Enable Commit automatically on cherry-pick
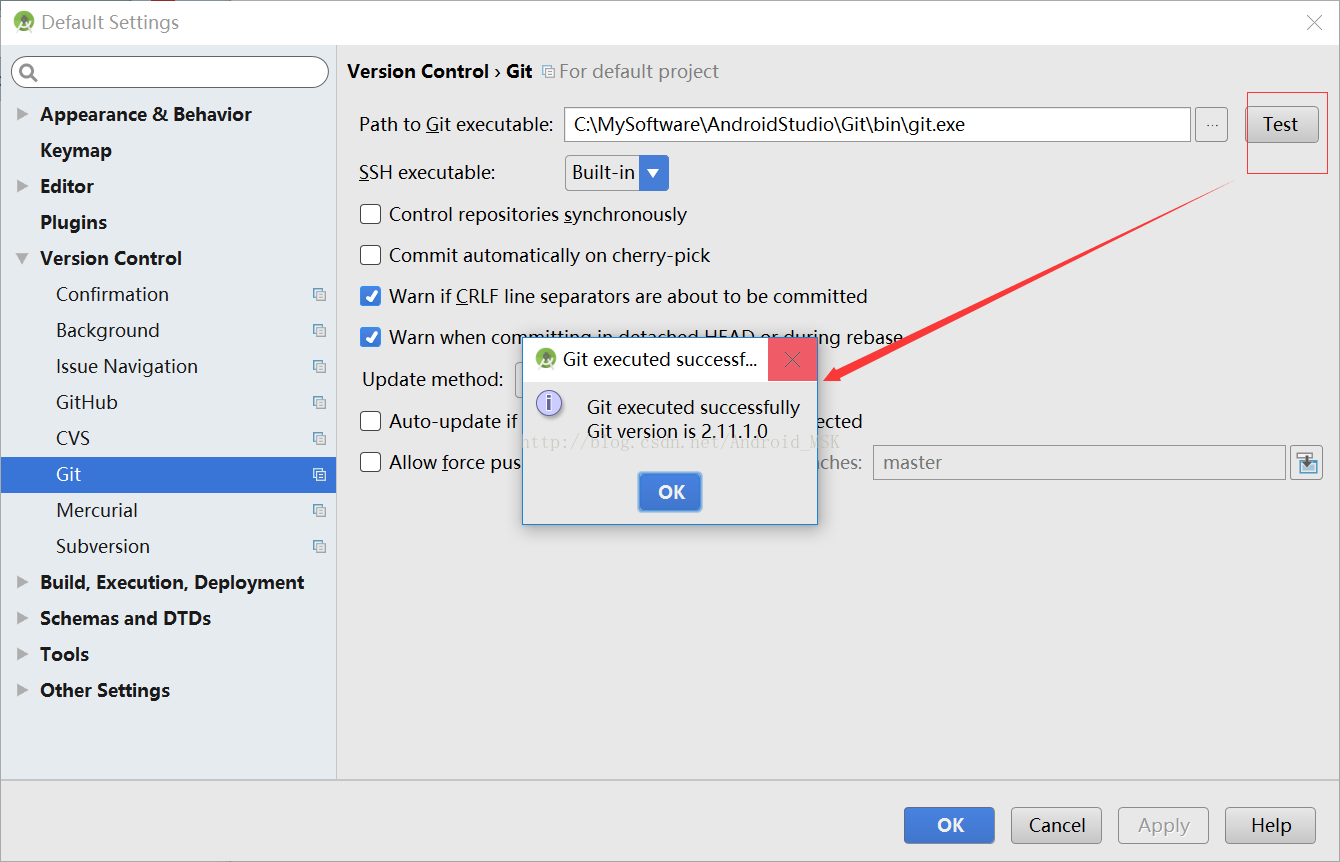The height and width of the screenshot is (862, 1340). tap(370, 255)
